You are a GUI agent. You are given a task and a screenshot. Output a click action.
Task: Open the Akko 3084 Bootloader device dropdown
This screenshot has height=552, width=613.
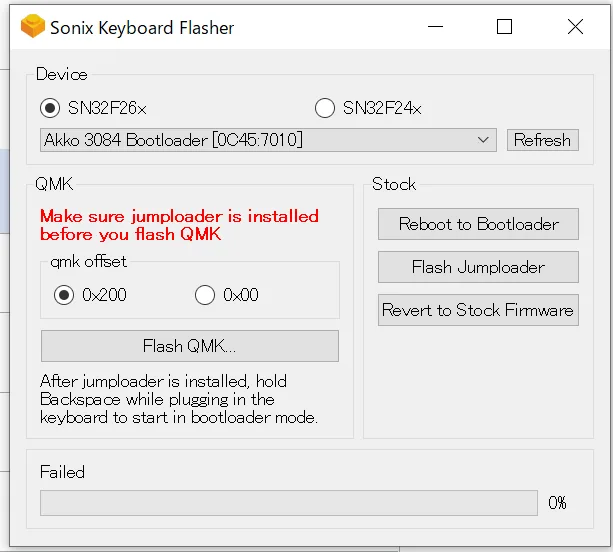click(x=268, y=140)
